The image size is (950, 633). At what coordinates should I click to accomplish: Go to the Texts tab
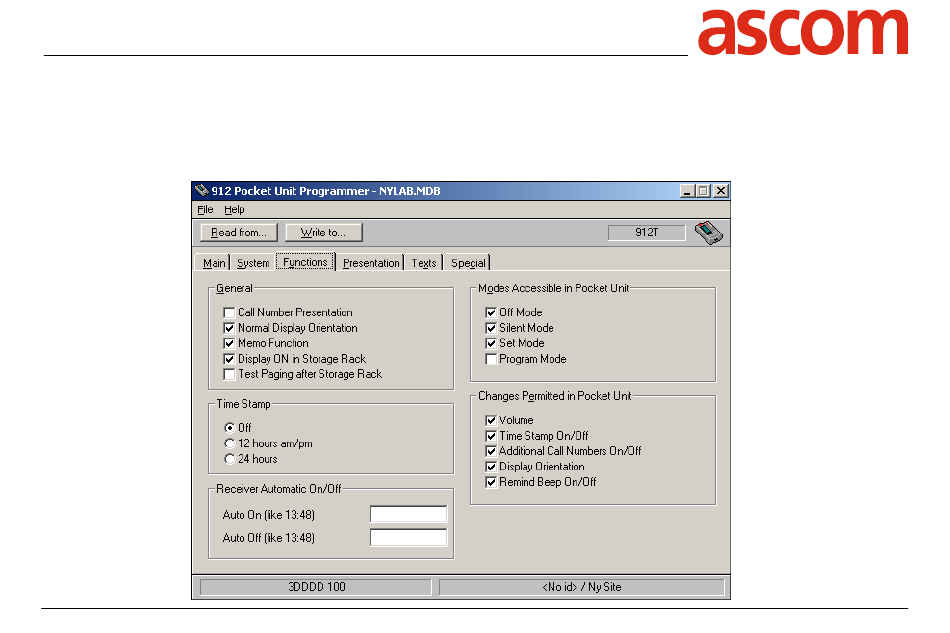click(x=424, y=263)
